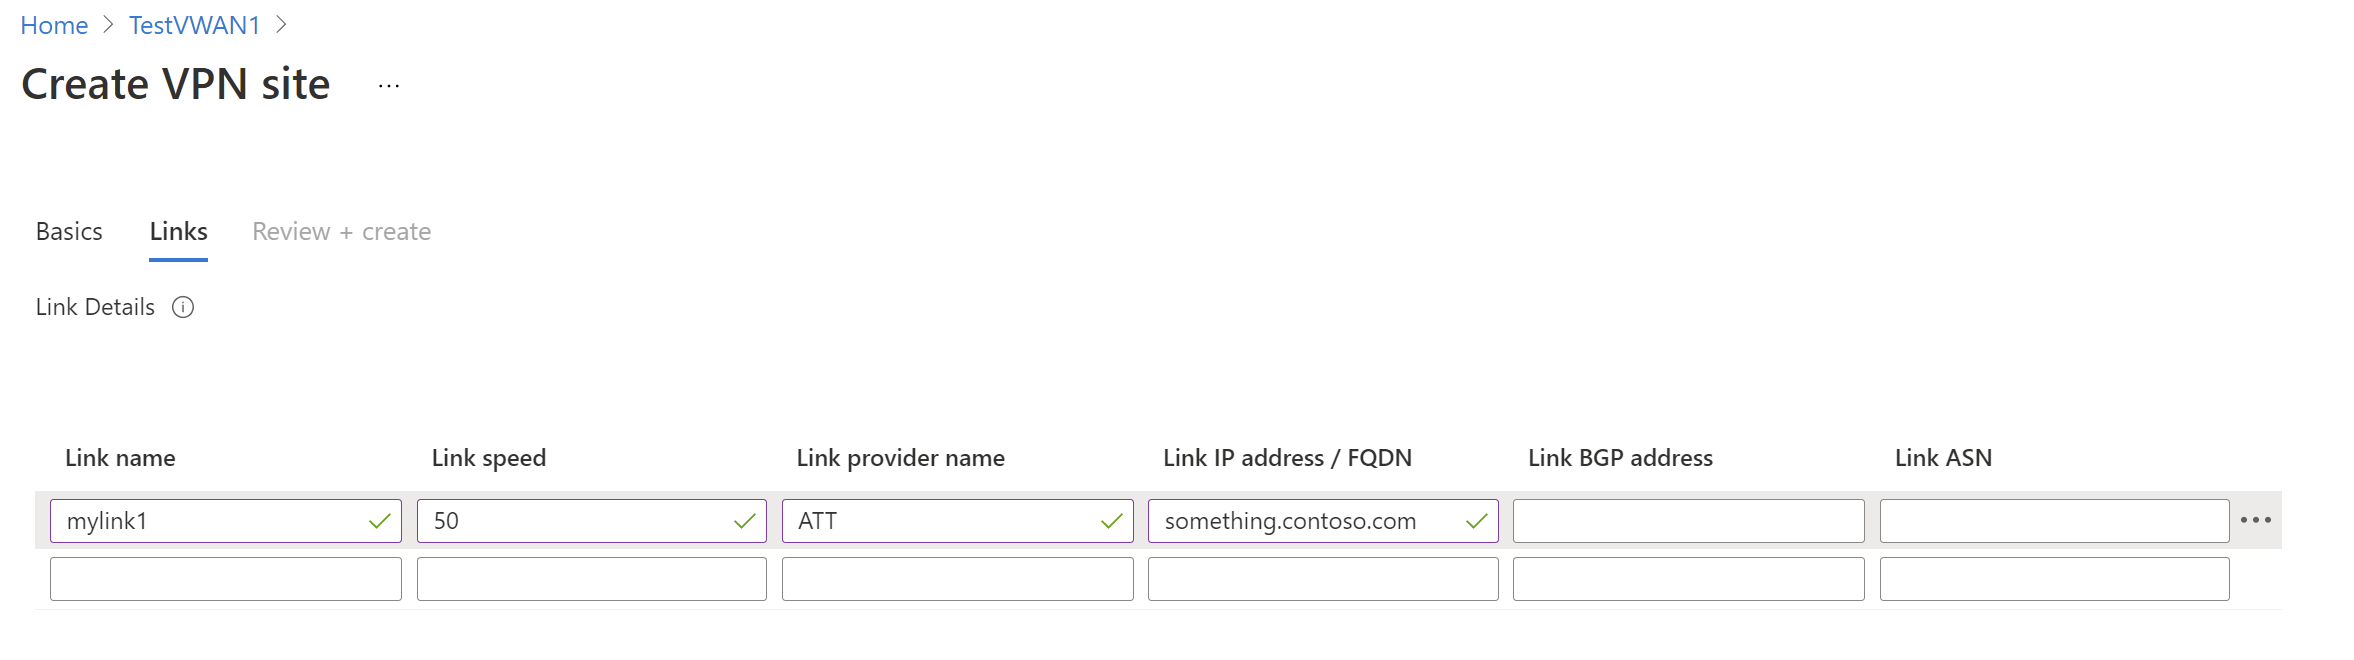Click the Link name field containing mylink1
The image size is (2354, 660).
point(210,521)
